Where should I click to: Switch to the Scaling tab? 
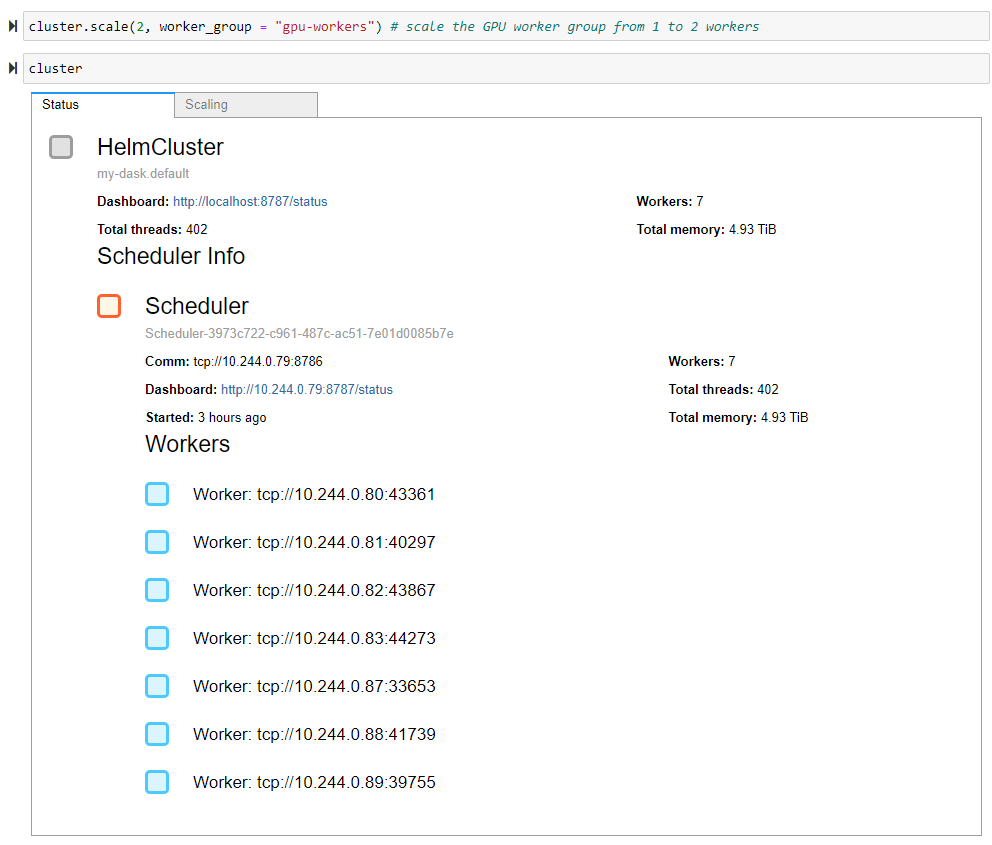(206, 104)
